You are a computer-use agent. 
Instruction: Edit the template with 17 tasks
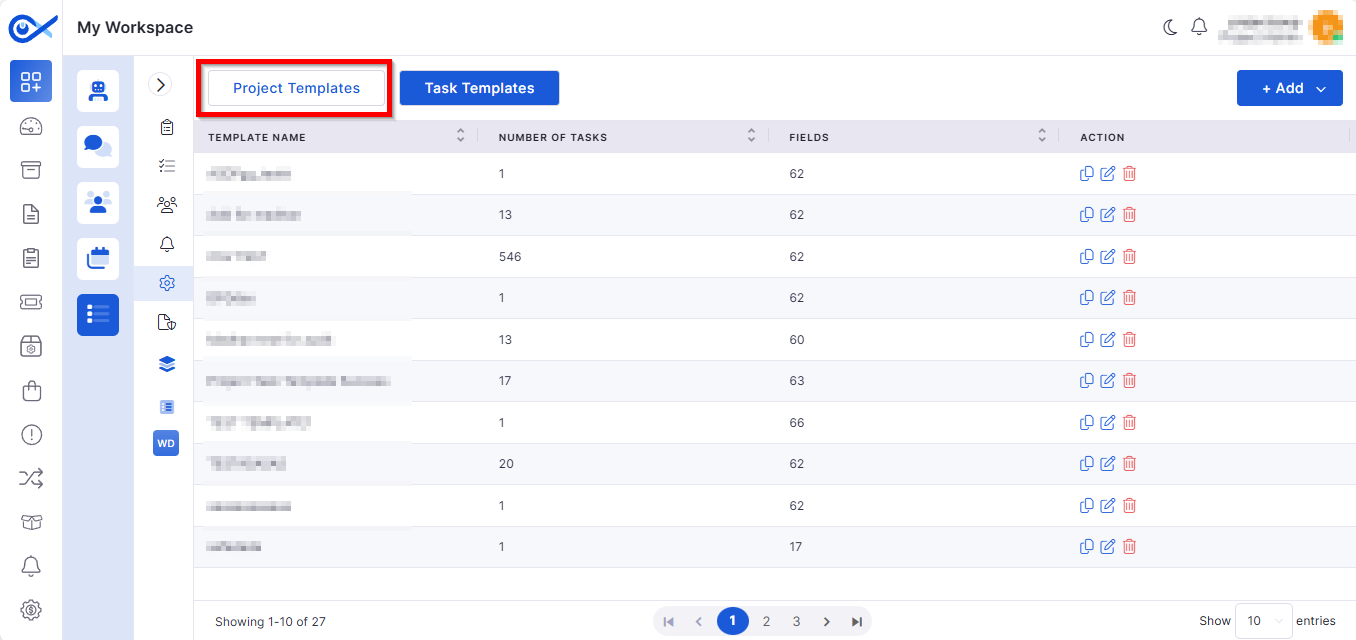point(1108,381)
